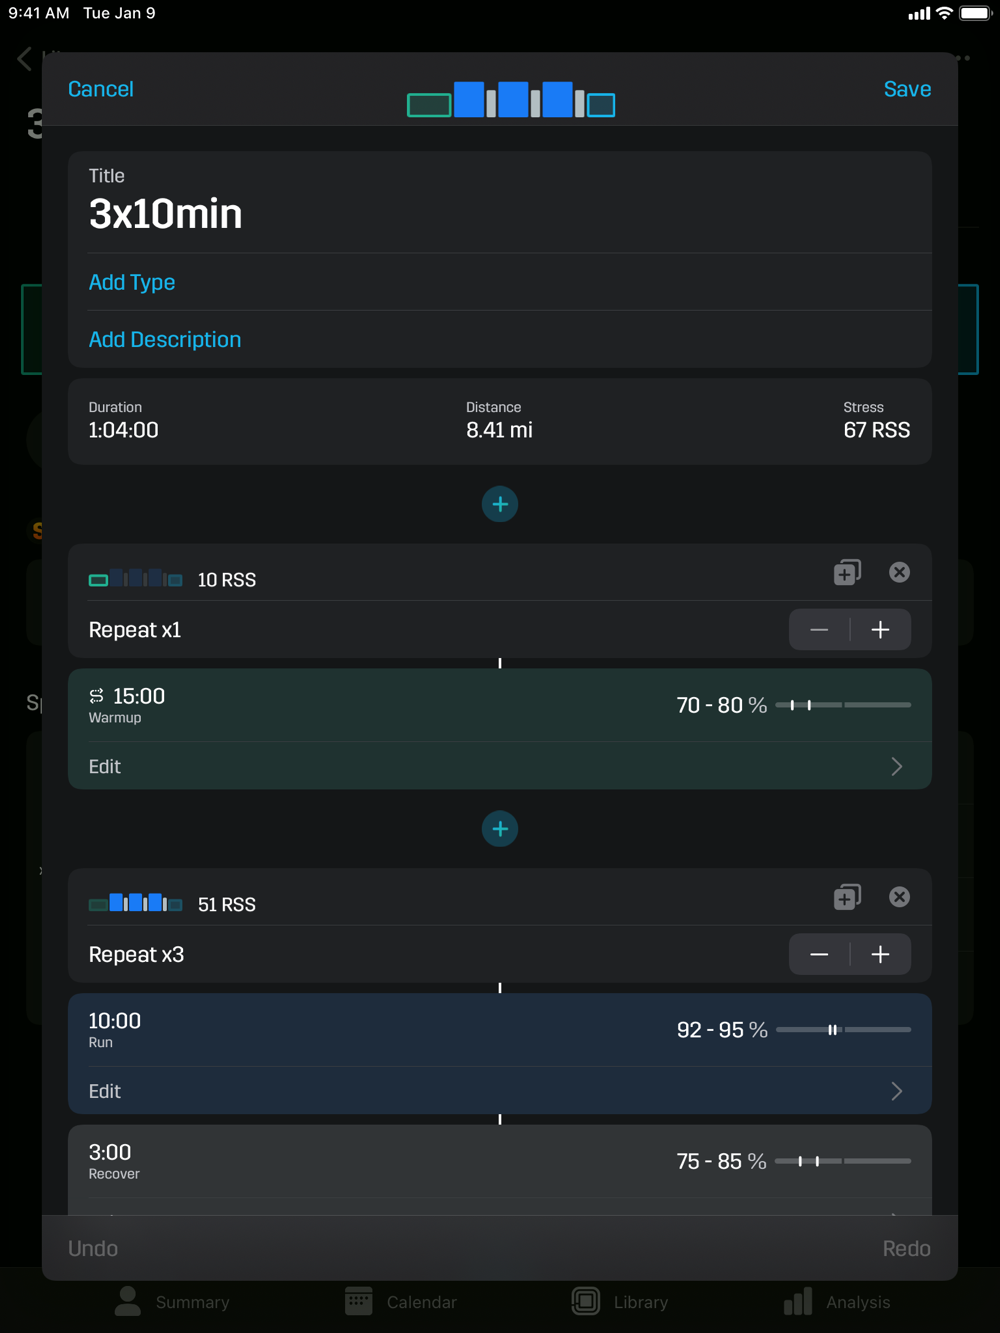Tap the add-step plus icon above the Warmup block
Image resolution: width=1000 pixels, height=1333 pixels.
point(500,504)
